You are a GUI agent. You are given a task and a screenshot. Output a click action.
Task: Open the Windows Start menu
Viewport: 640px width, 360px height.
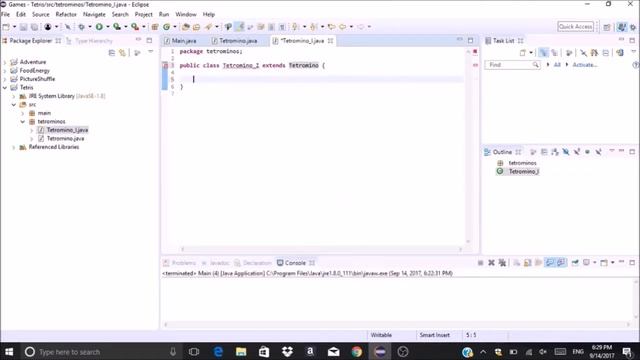pyautogui.click(x=9, y=352)
